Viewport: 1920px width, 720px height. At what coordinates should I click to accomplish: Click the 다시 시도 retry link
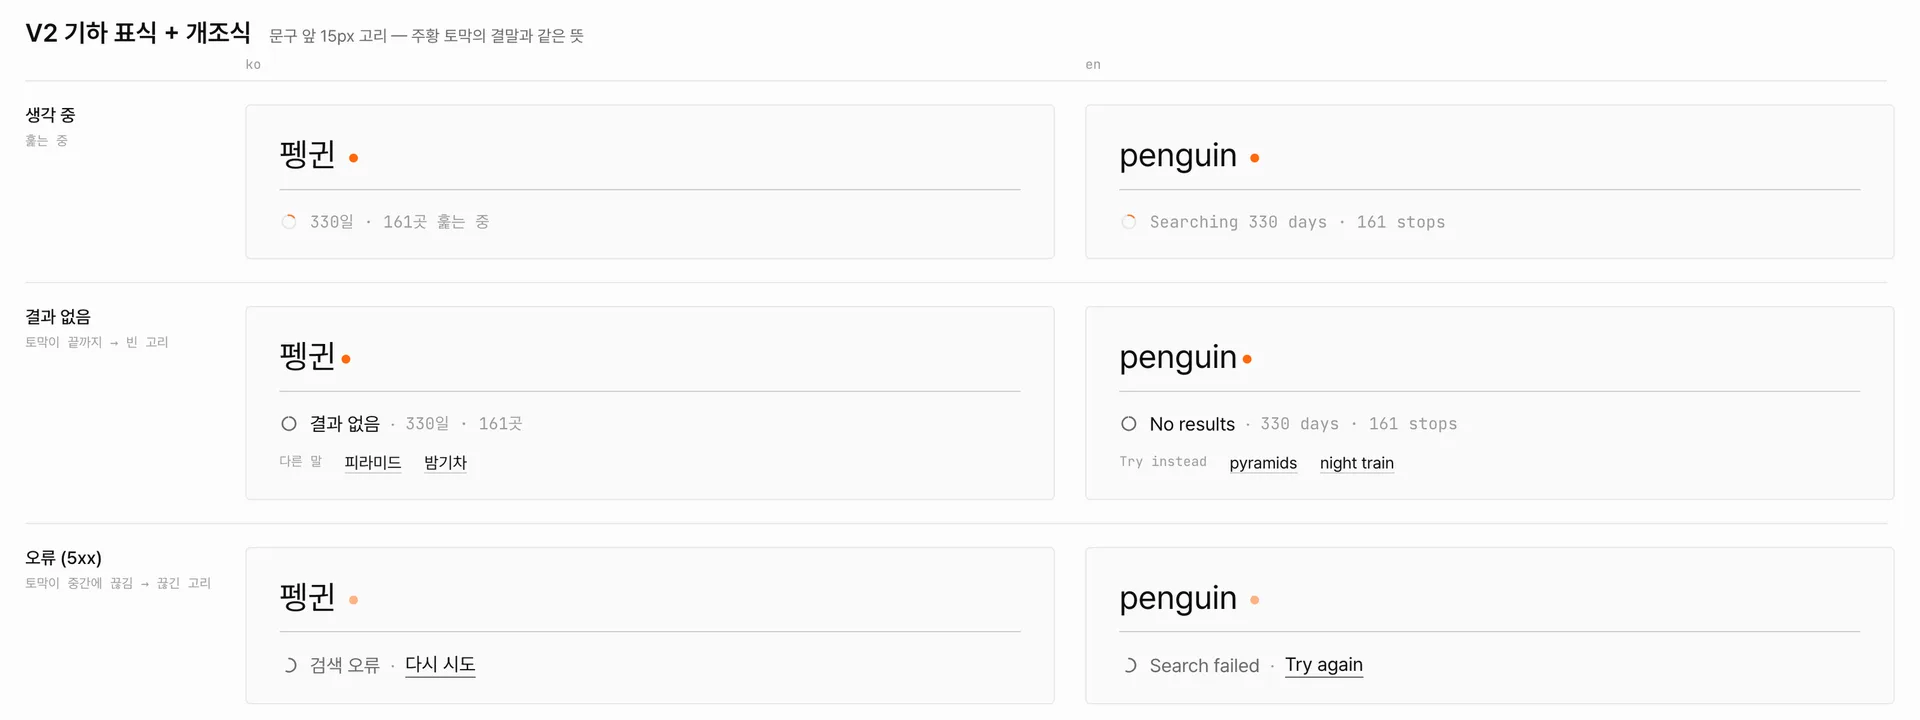440,665
